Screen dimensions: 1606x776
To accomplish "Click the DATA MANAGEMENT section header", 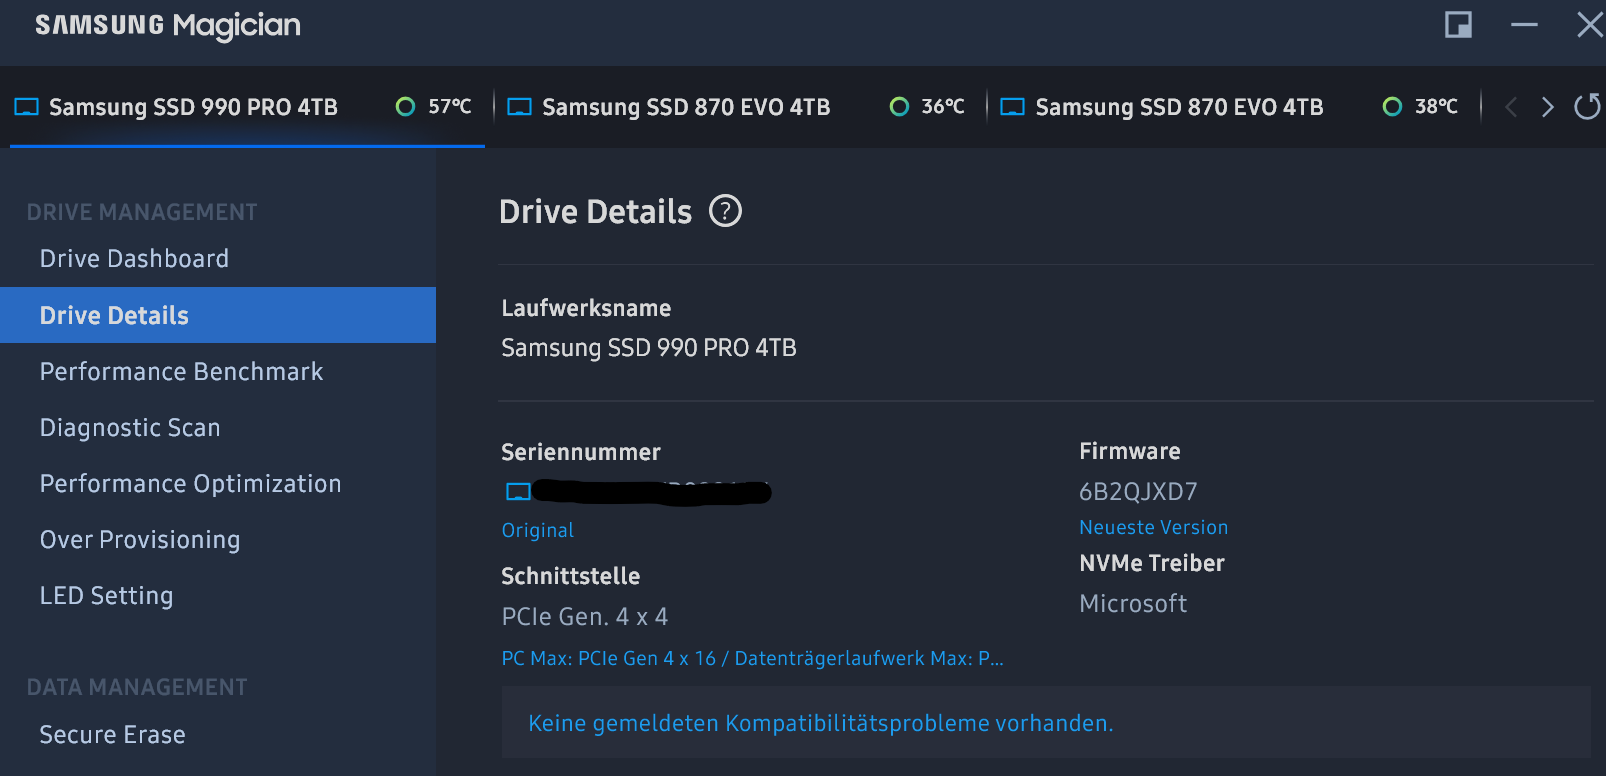I will (x=137, y=687).
